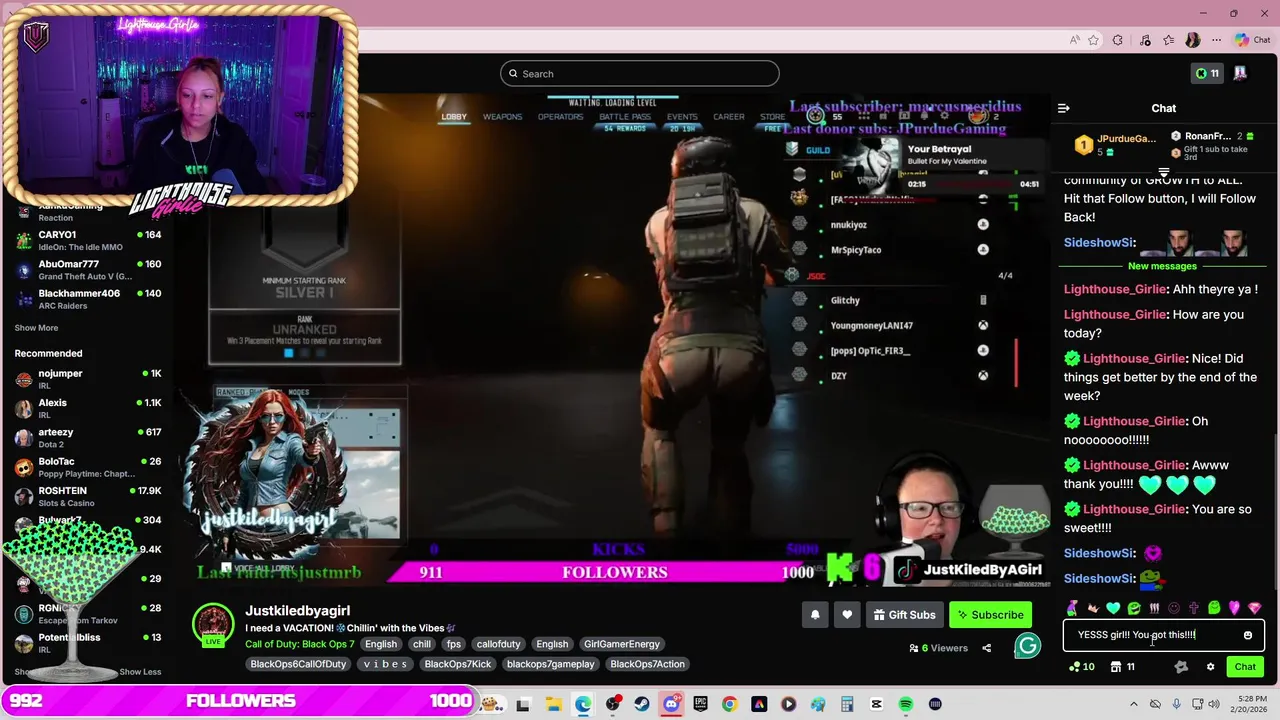Open CARYO1 followed channel
This screenshot has height=720, width=1280.
(88, 240)
